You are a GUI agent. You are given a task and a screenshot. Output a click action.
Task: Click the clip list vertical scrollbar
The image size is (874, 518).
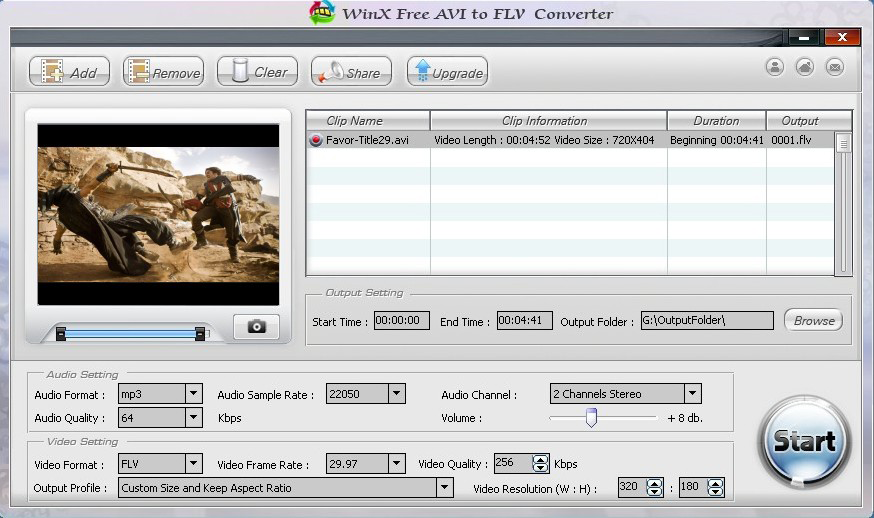pyautogui.click(x=843, y=204)
